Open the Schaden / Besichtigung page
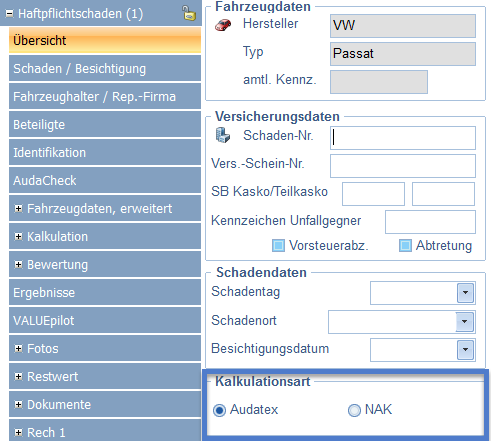Viewport: 491px width, 441px height. point(105,68)
